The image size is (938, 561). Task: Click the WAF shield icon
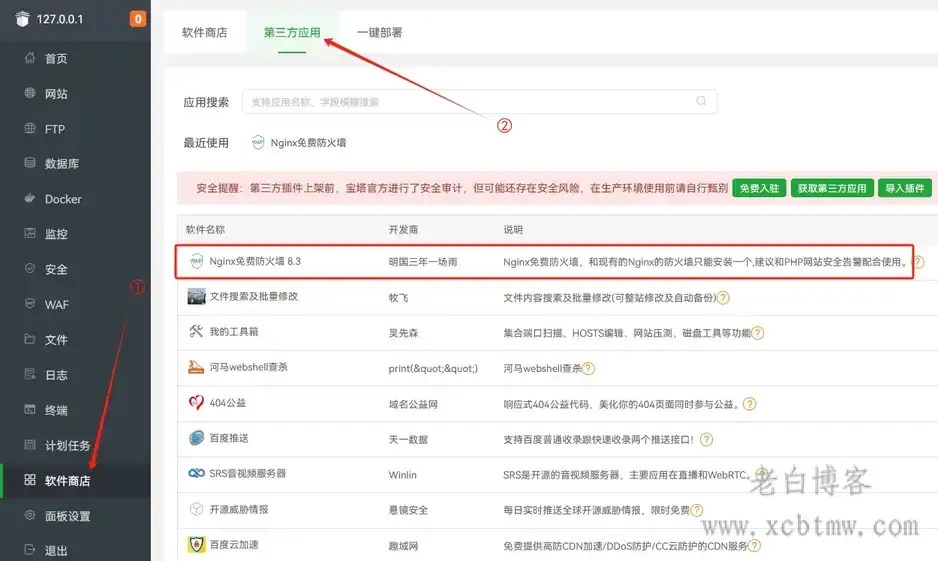tap(29, 304)
